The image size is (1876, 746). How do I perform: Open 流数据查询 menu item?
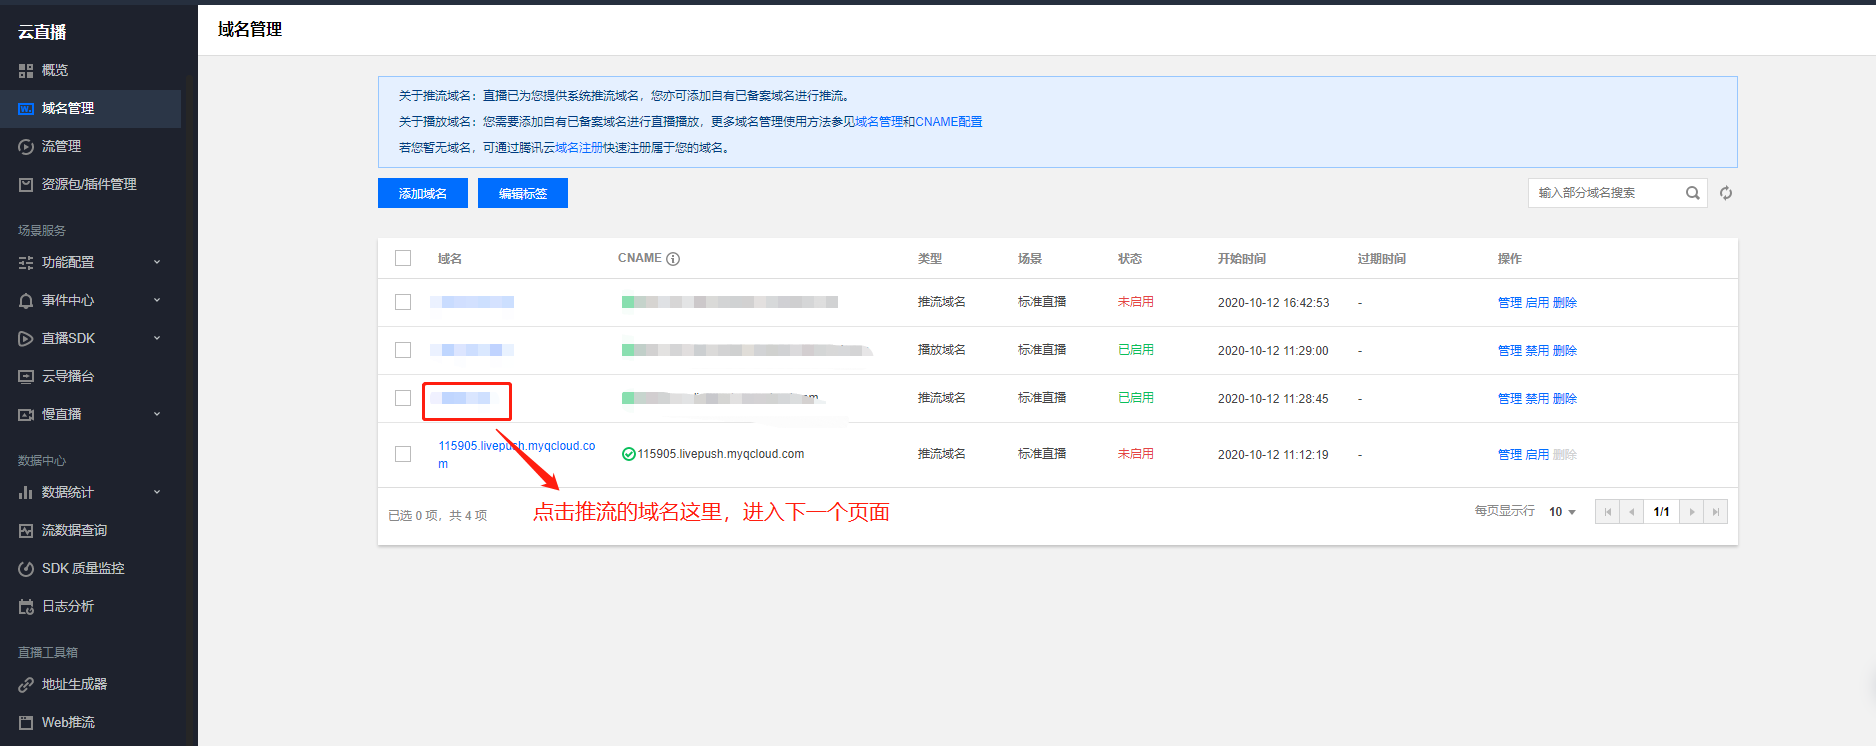pyautogui.click(x=74, y=530)
